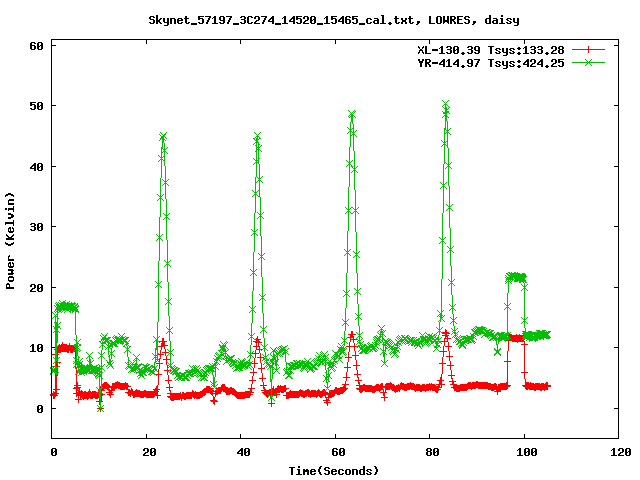Click the green calibration plateau near 98 seconds
The height and width of the screenshot is (480, 640).
click(x=516, y=277)
